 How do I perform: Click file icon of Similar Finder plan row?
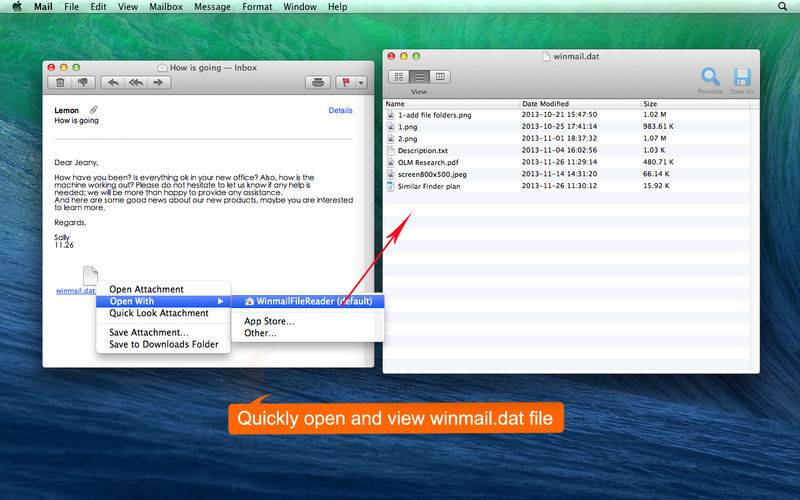pos(391,186)
